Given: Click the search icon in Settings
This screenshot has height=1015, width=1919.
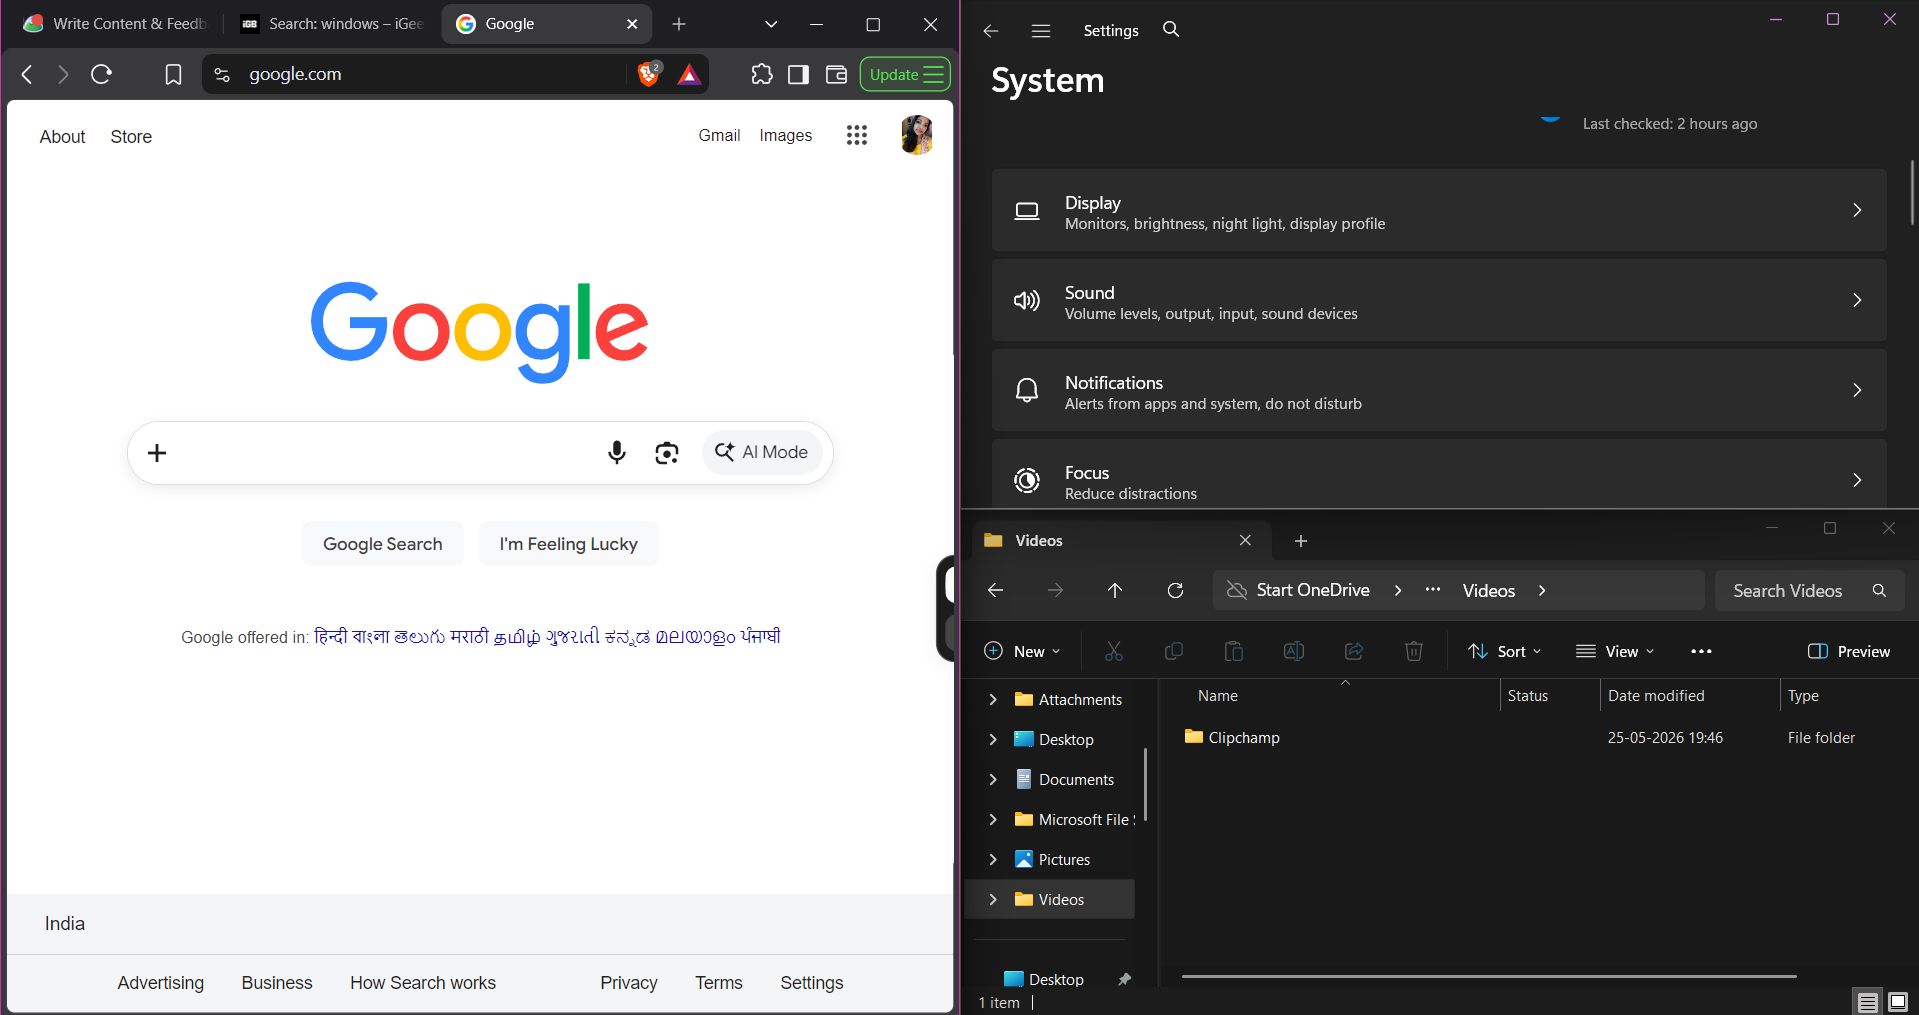Looking at the screenshot, I should point(1171,30).
